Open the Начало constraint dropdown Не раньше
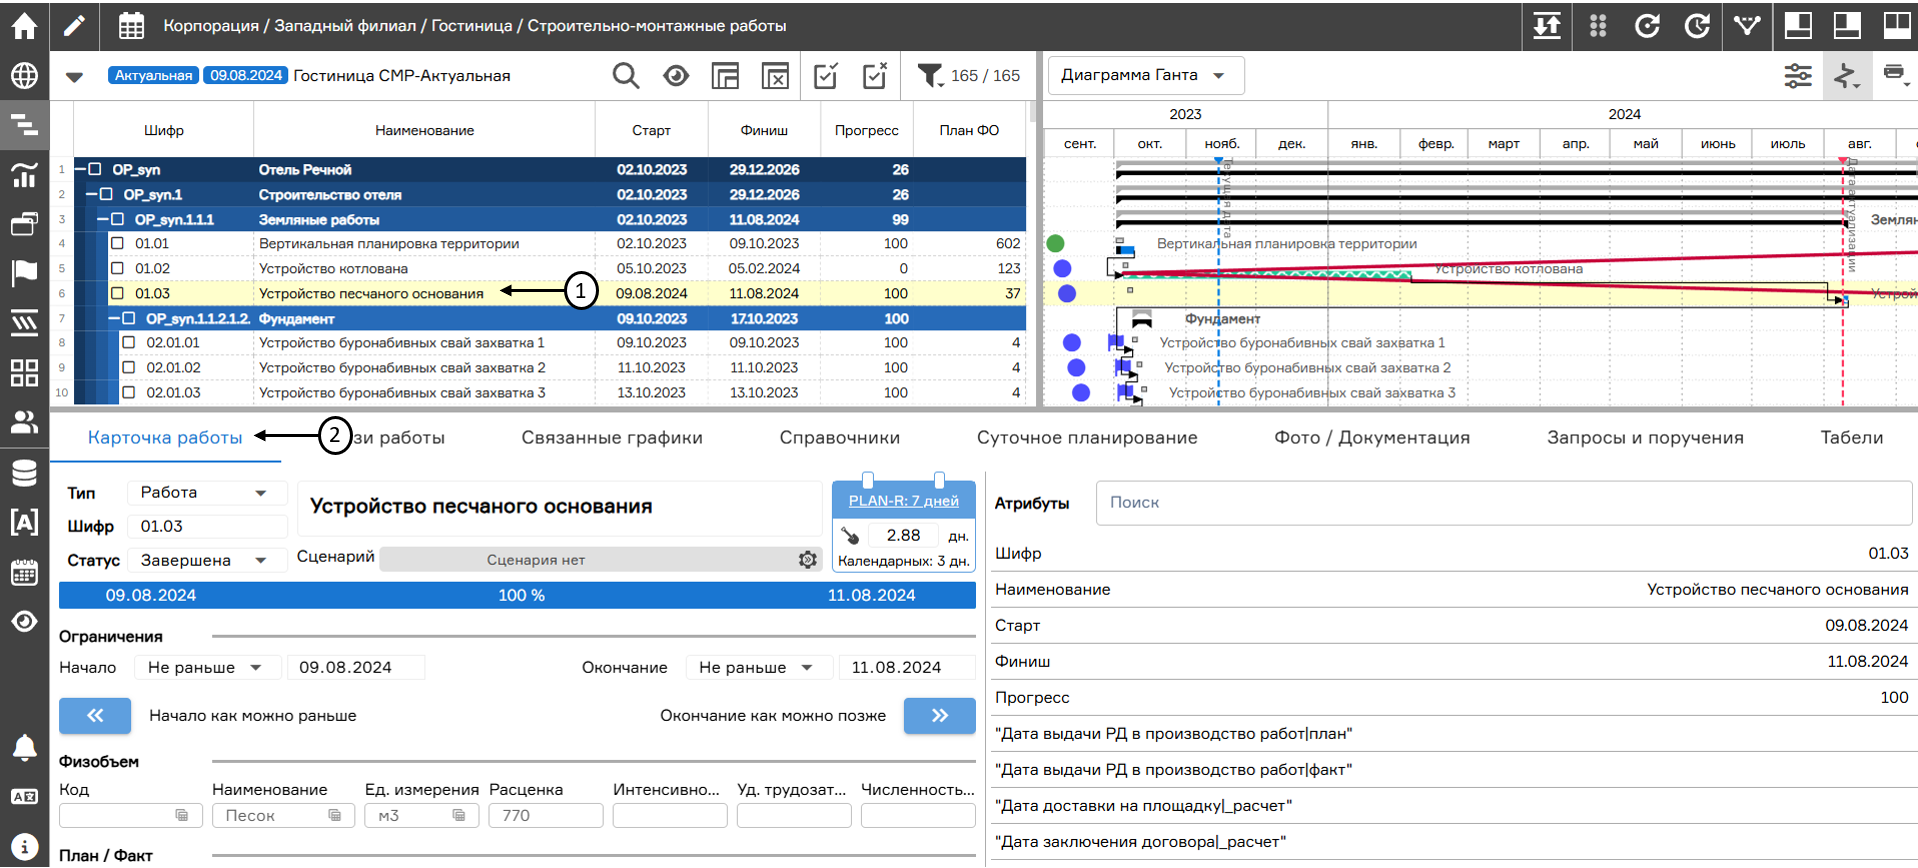Viewport: 1918px width, 868px height. tap(206, 667)
